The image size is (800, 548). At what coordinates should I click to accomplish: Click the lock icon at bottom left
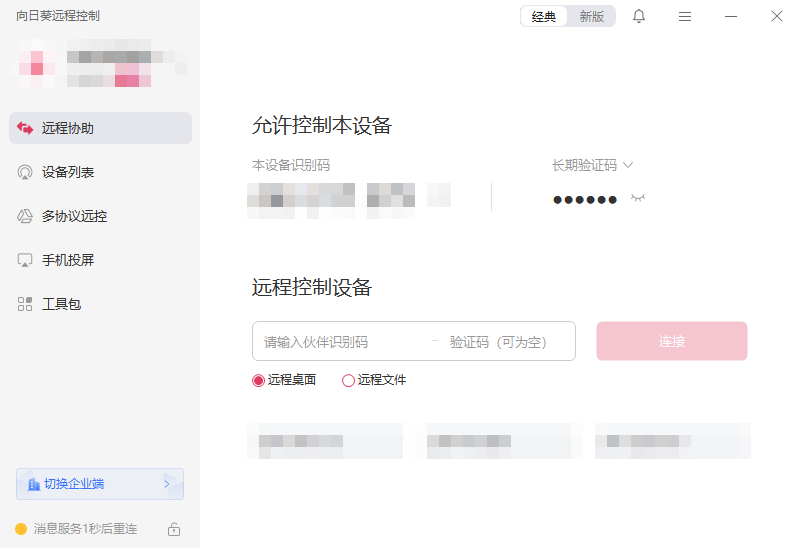tap(174, 529)
